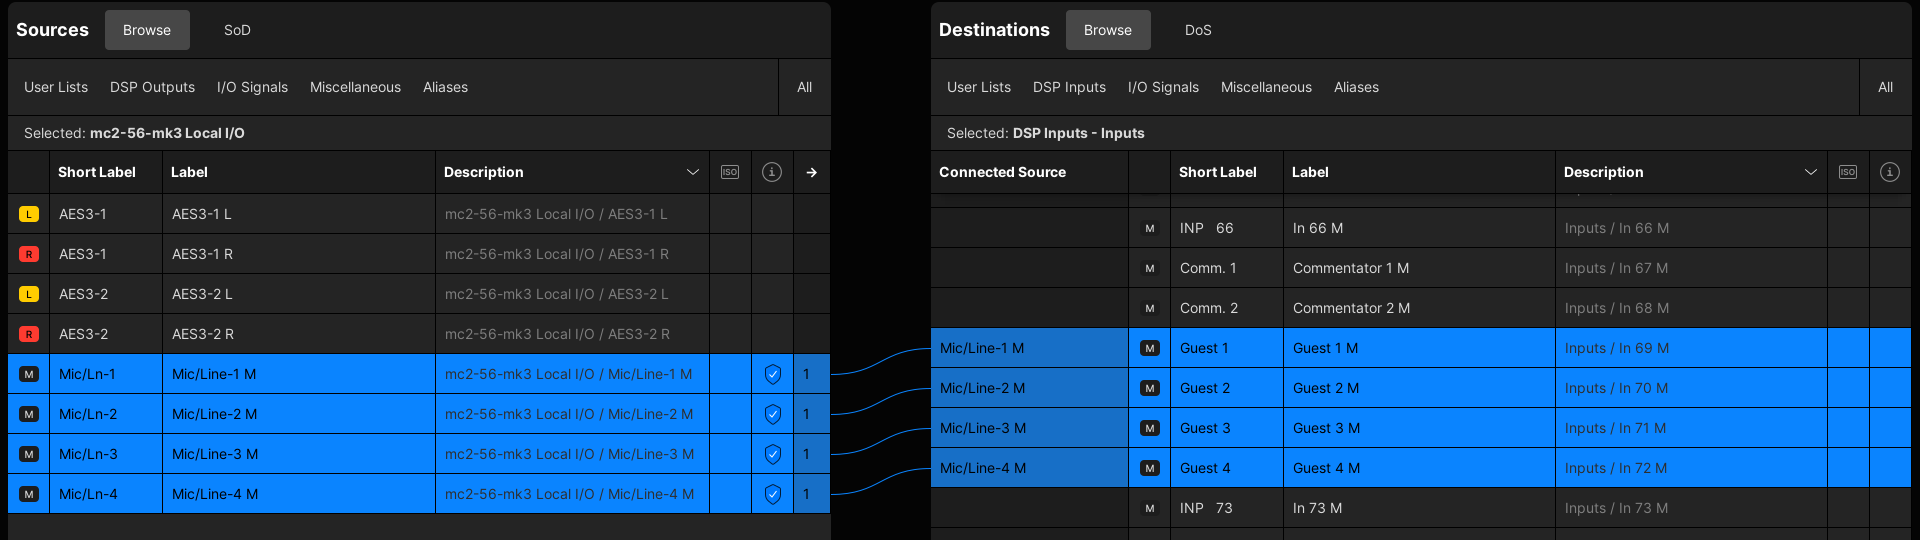
Task: Click the info icon in Sources header
Action: [x=772, y=172]
